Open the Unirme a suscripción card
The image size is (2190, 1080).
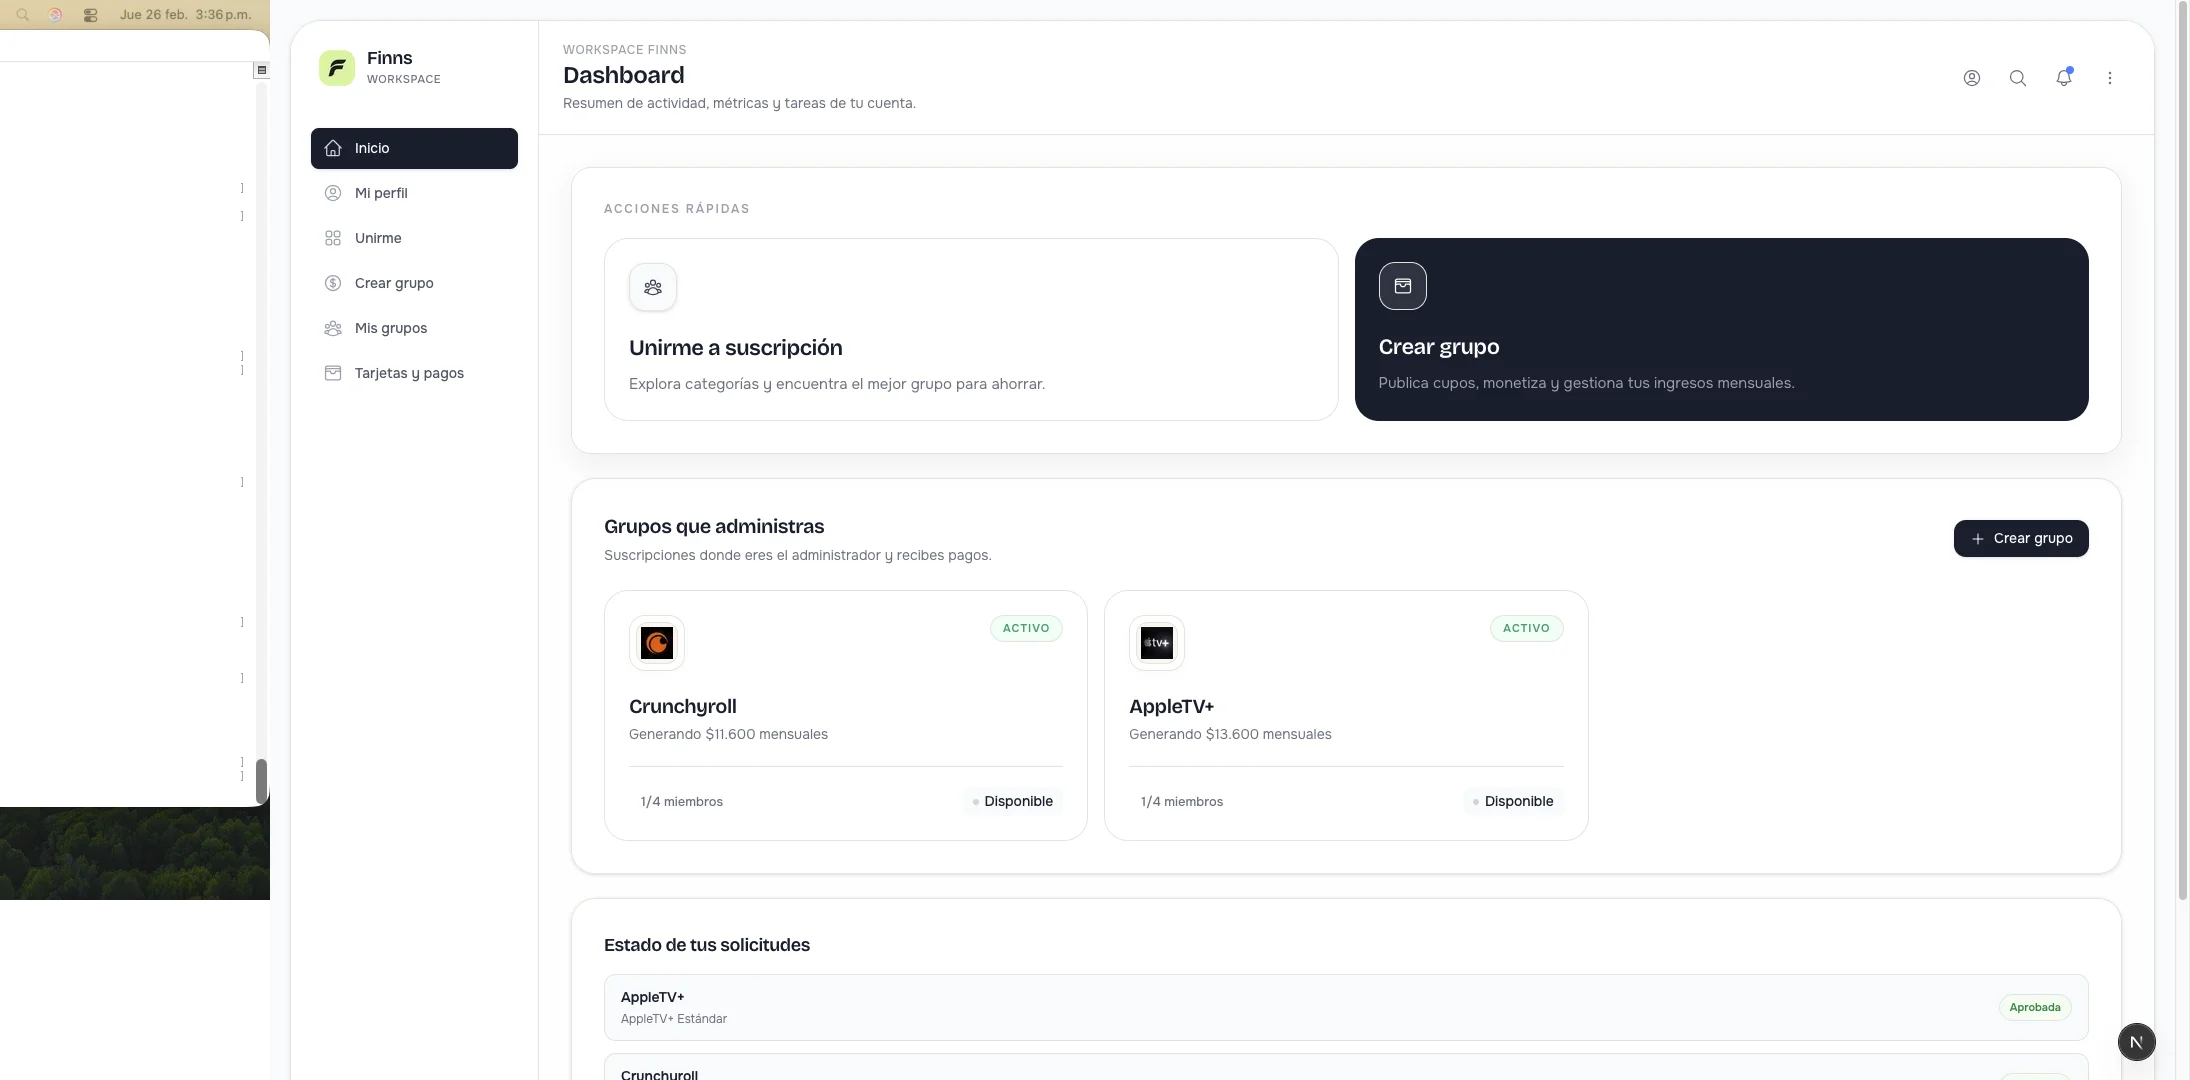tap(968, 330)
